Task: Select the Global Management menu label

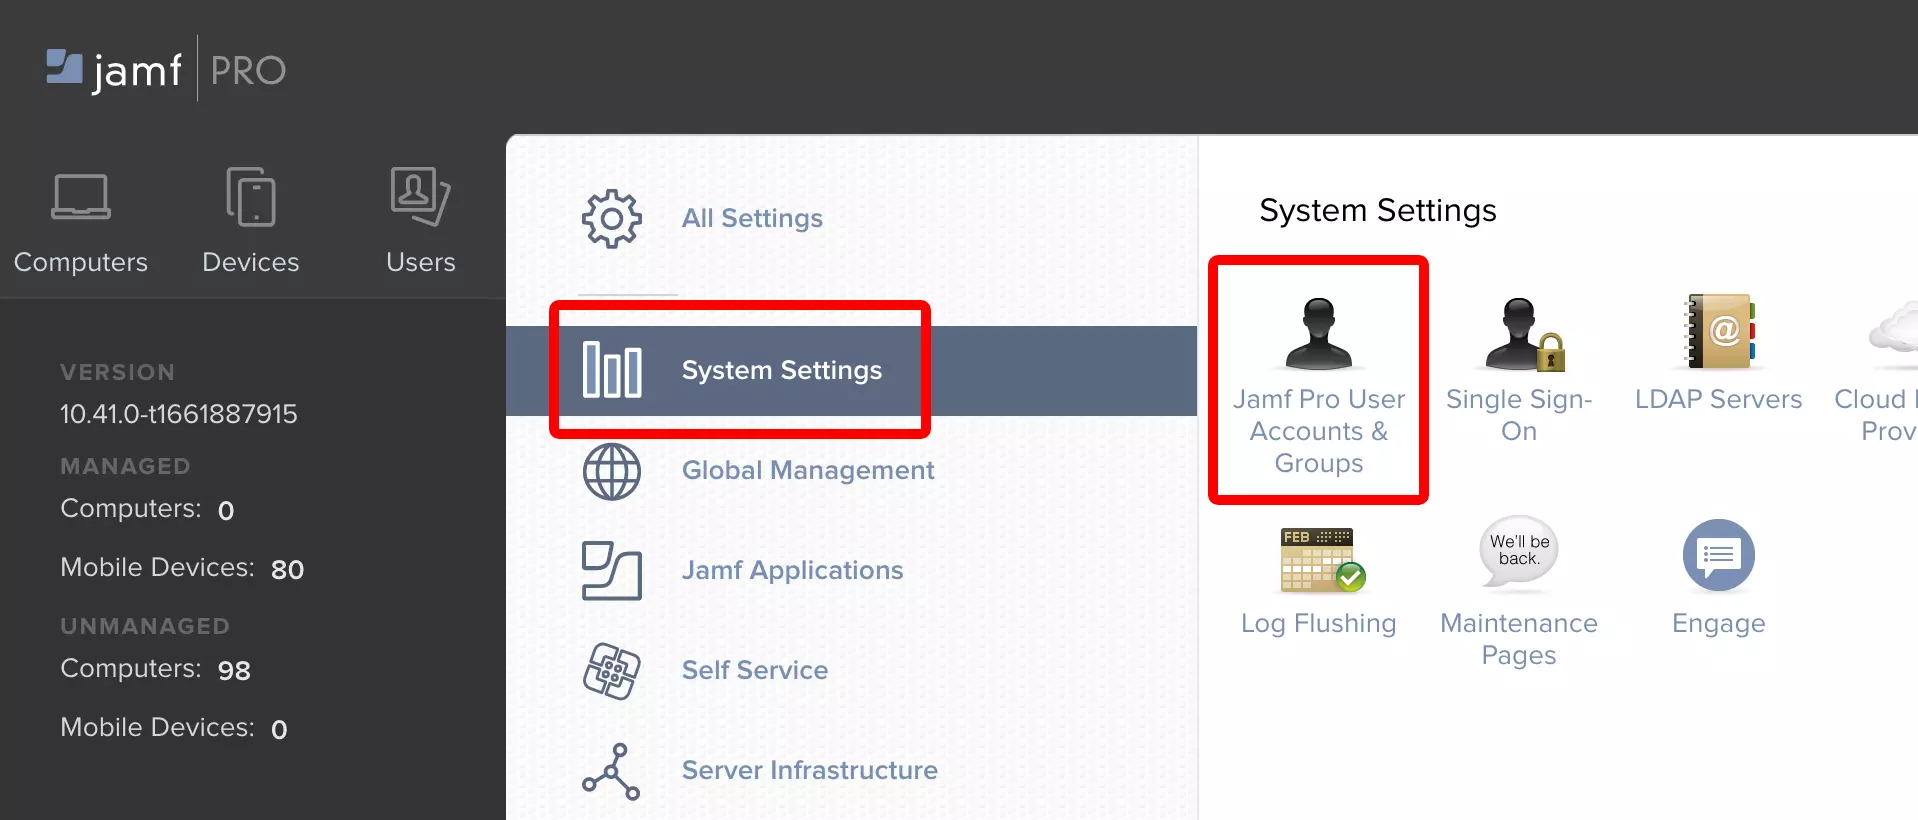Action: (x=808, y=470)
